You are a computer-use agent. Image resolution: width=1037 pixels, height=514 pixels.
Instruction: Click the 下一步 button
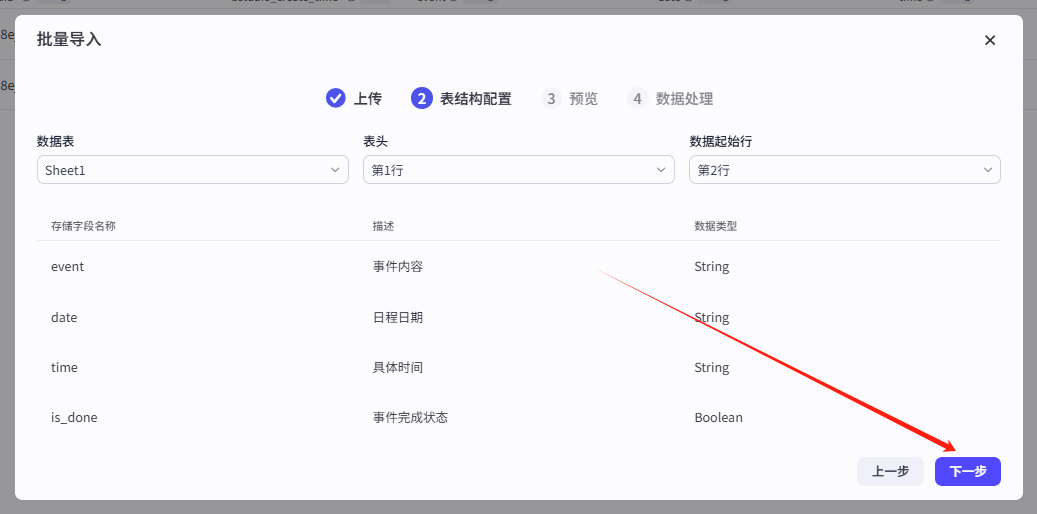coord(967,471)
